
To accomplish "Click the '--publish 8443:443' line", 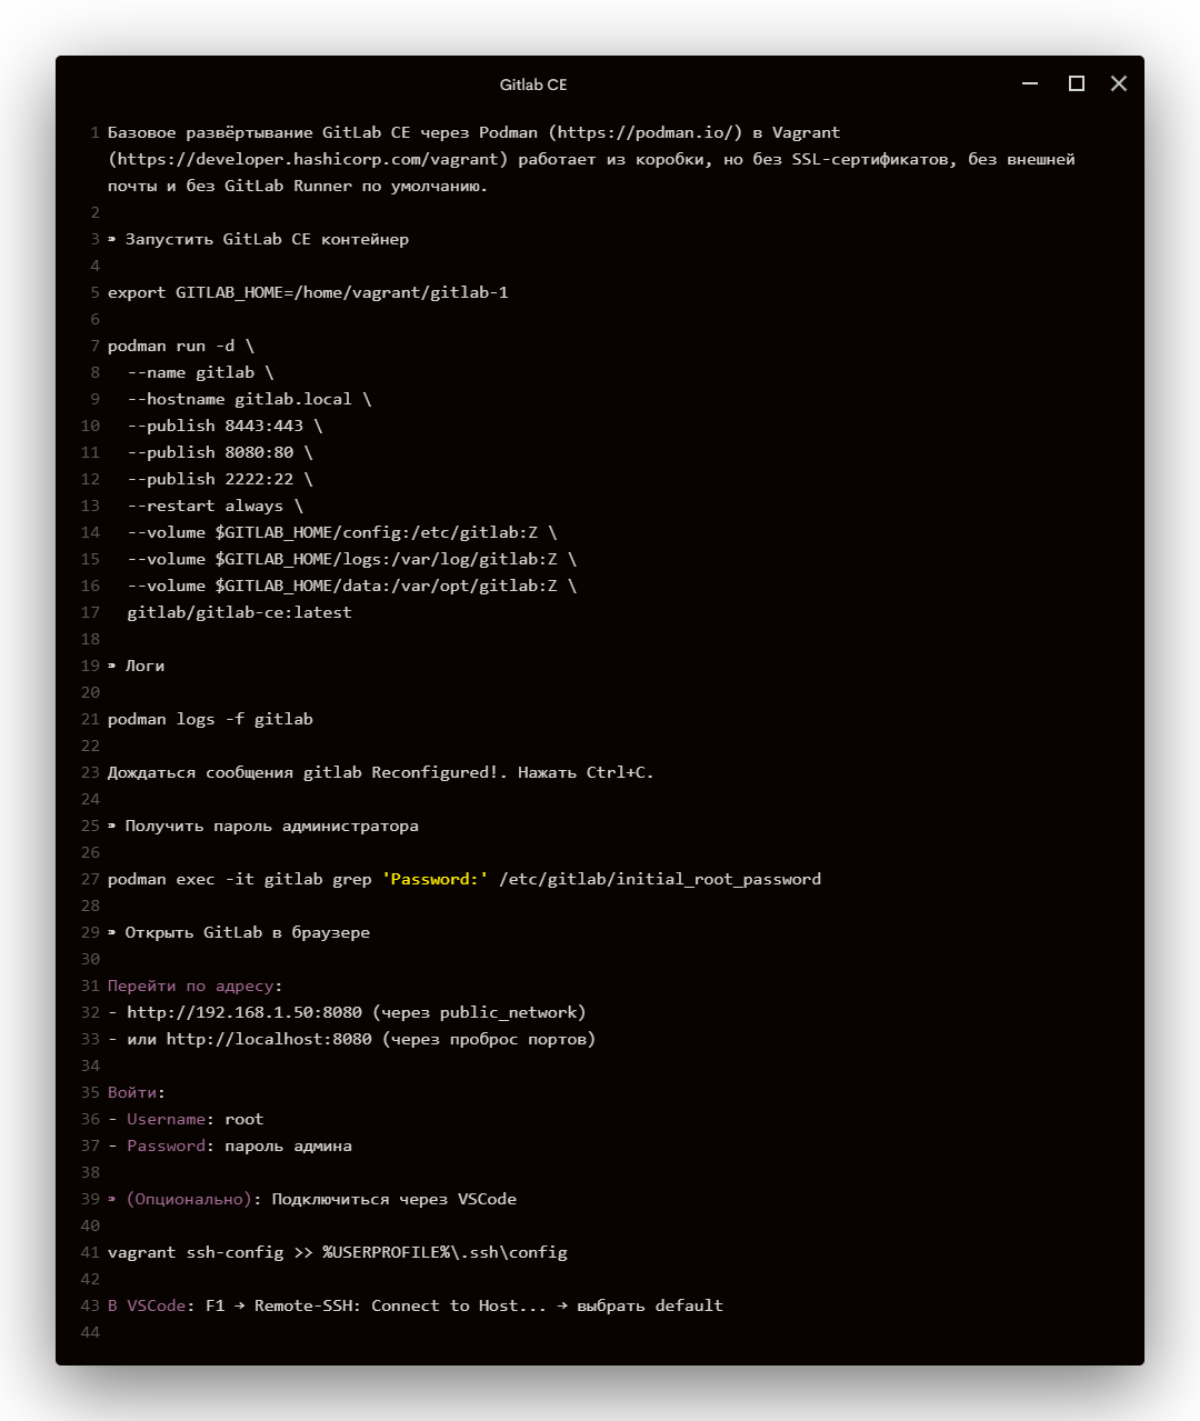I will point(224,426).
